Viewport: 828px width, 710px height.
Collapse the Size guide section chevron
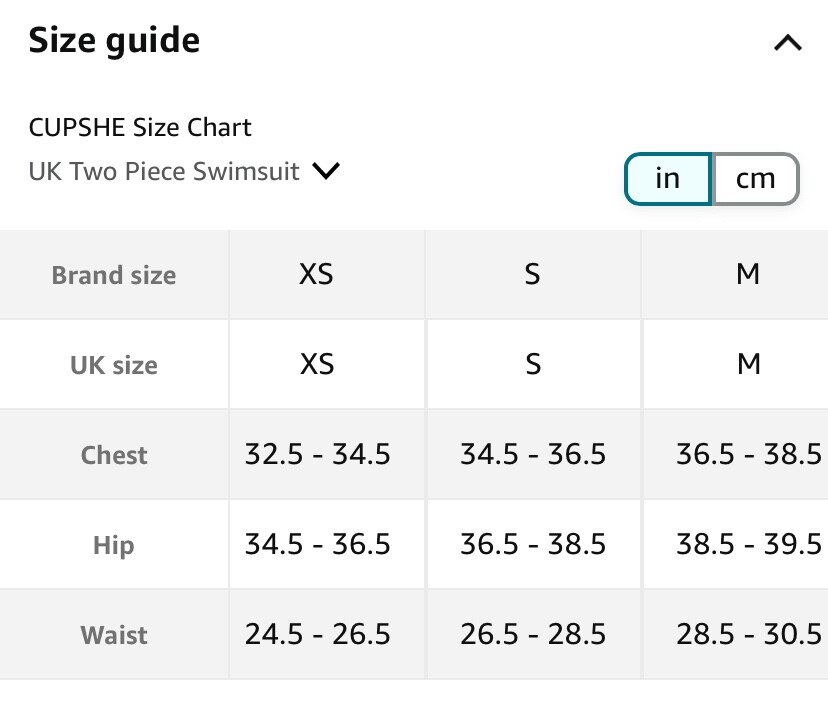(788, 43)
